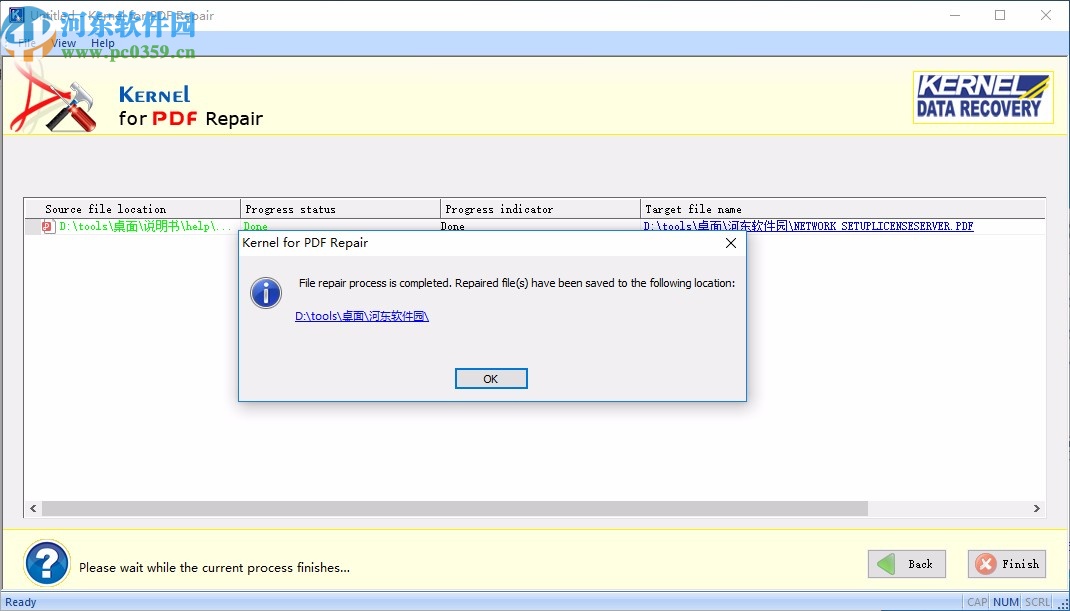Toggle NUM lock indicator on status bar
This screenshot has width=1070, height=611.
point(1005,601)
